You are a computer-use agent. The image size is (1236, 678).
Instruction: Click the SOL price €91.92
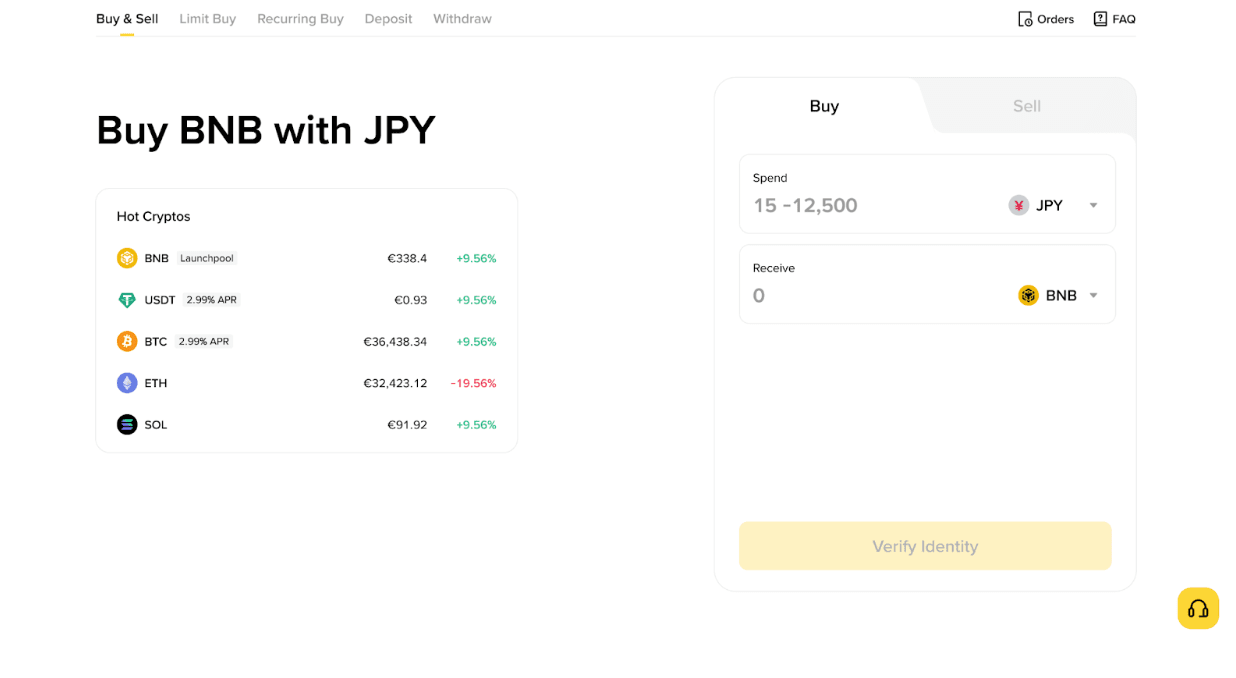click(407, 425)
